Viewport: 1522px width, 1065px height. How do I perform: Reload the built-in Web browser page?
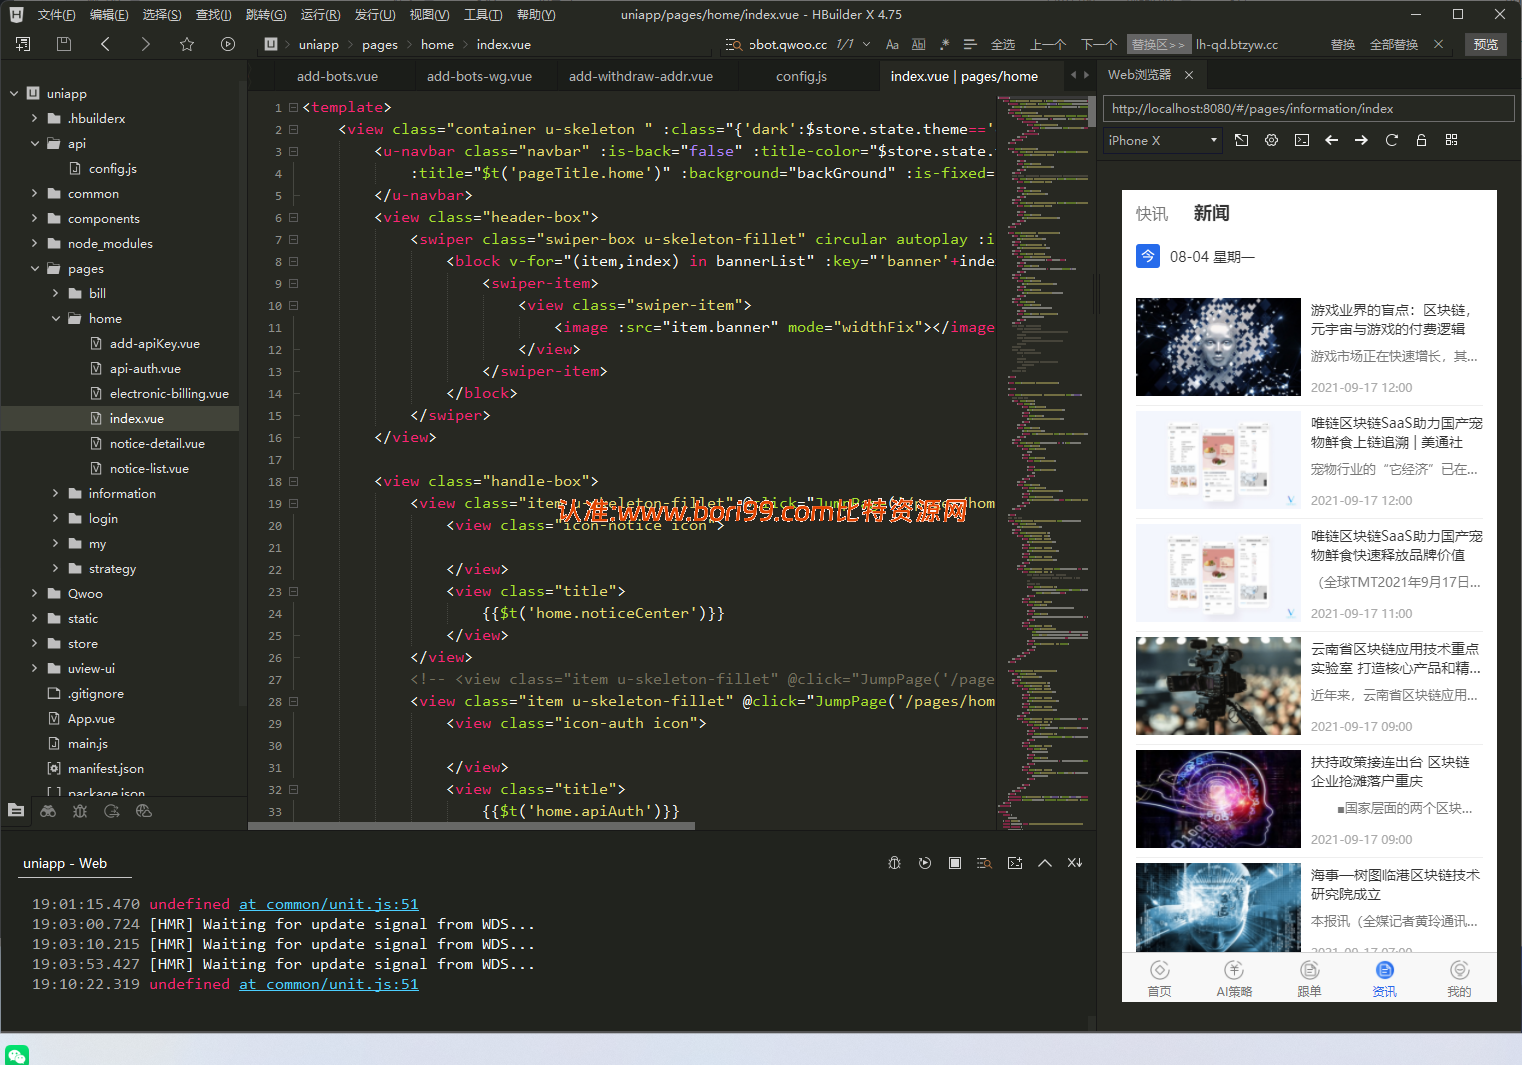pyautogui.click(x=1391, y=141)
